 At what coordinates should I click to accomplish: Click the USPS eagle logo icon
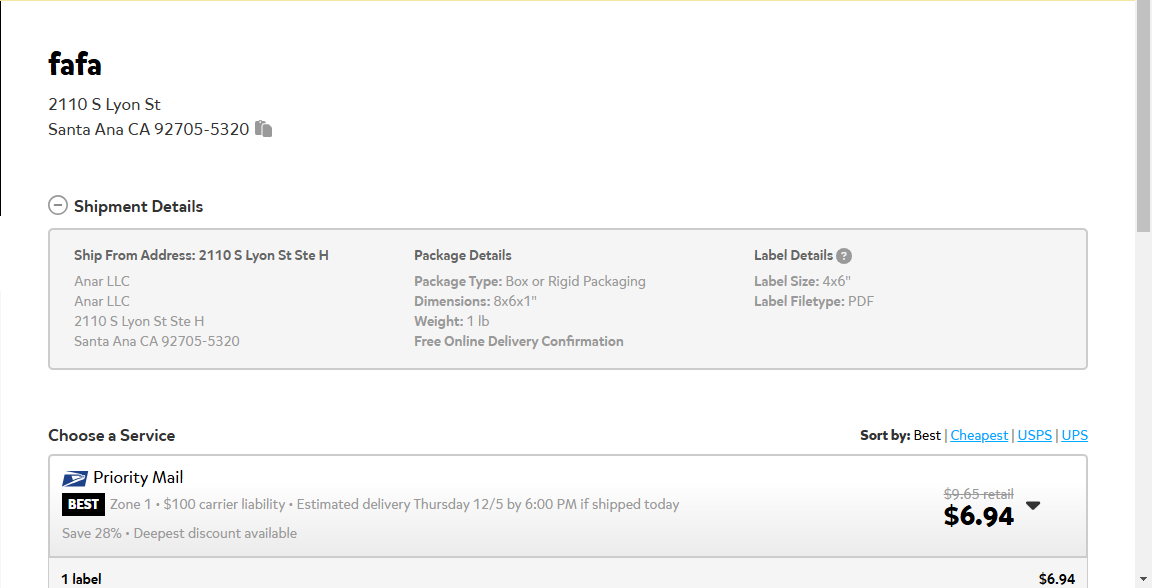pos(75,478)
